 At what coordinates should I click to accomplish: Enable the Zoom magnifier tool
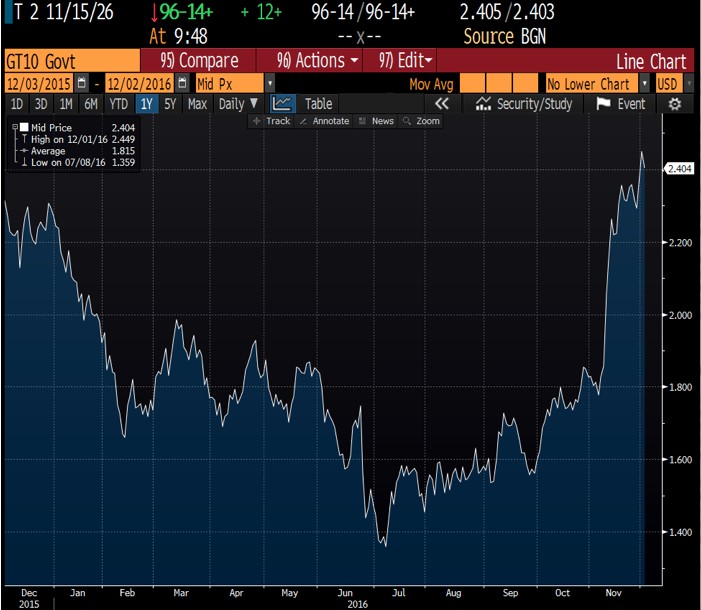(x=422, y=121)
